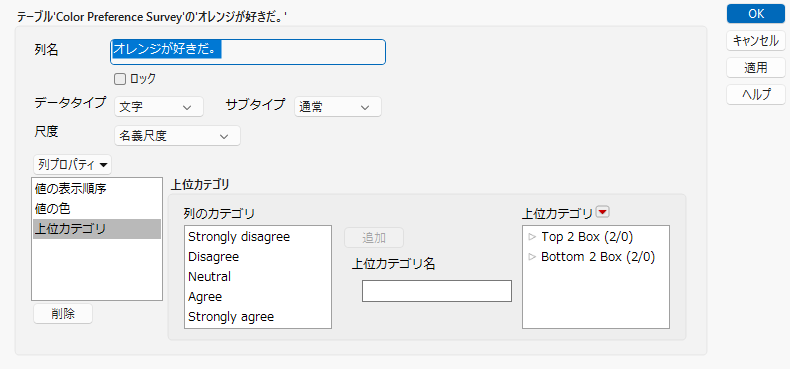This screenshot has width=790, height=369.
Task: Select 上位カテゴリ in the property list
Action: pyautogui.click(x=97, y=229)
